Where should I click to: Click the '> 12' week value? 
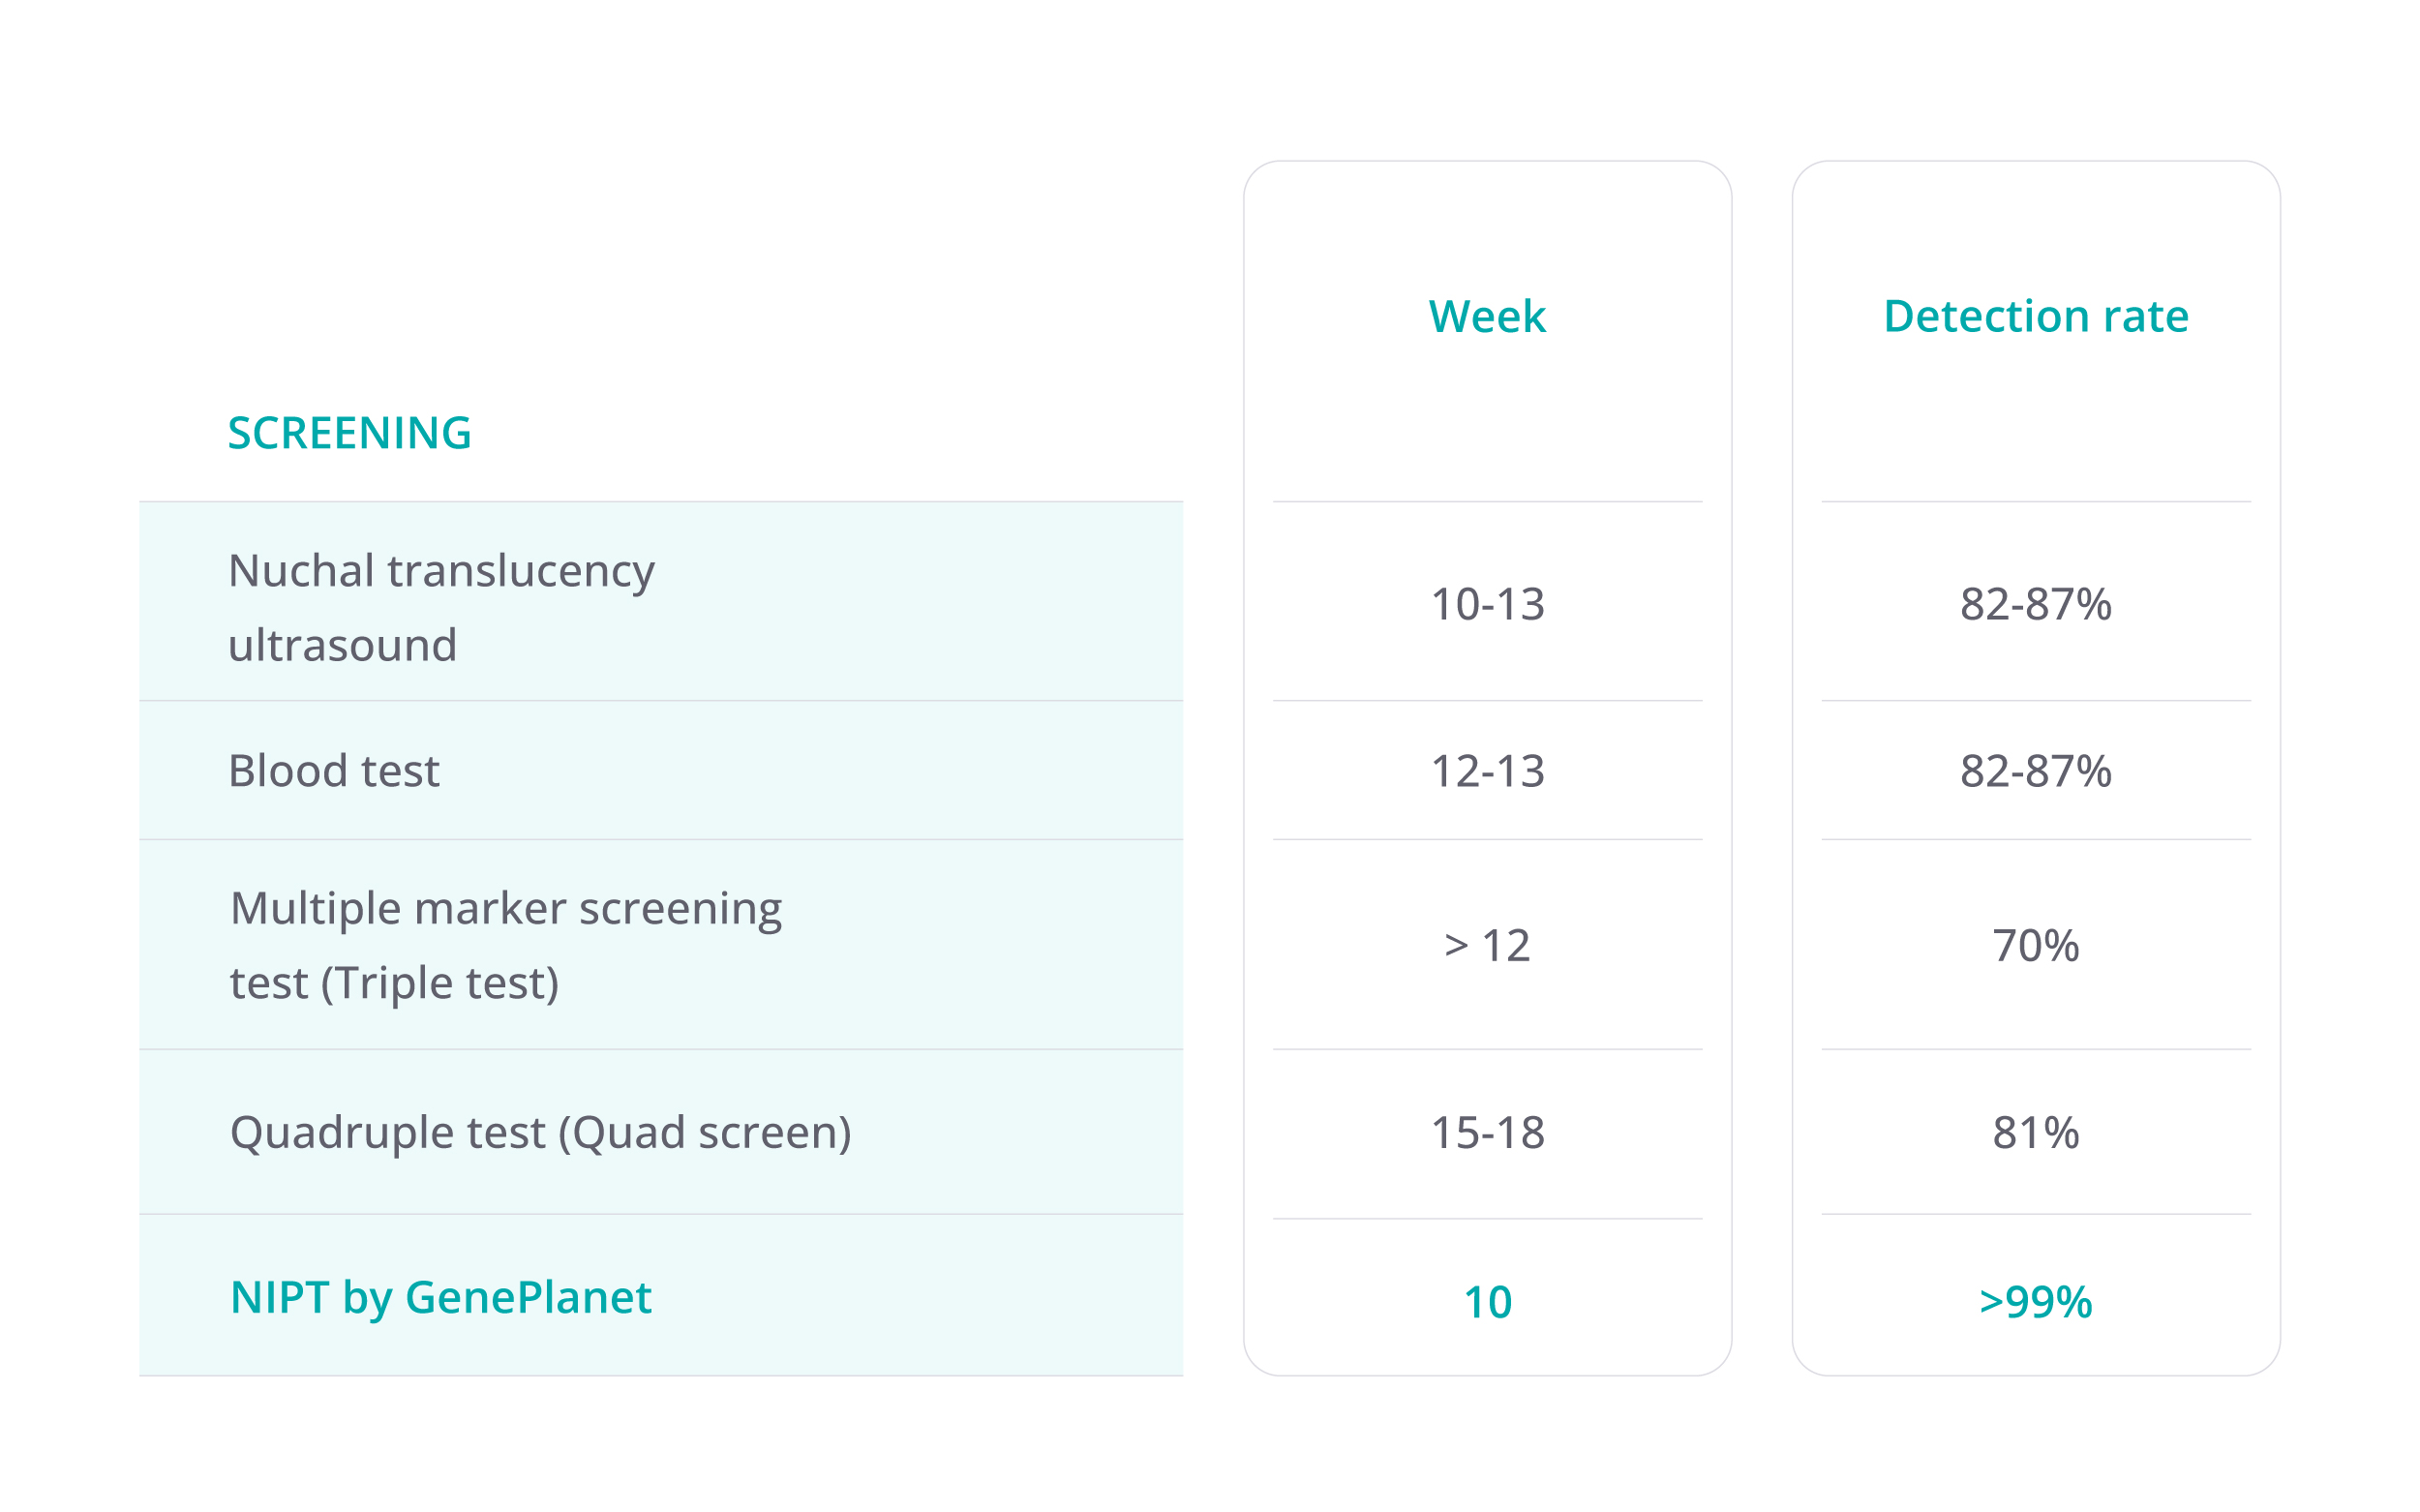click(x=1487, y=946)
